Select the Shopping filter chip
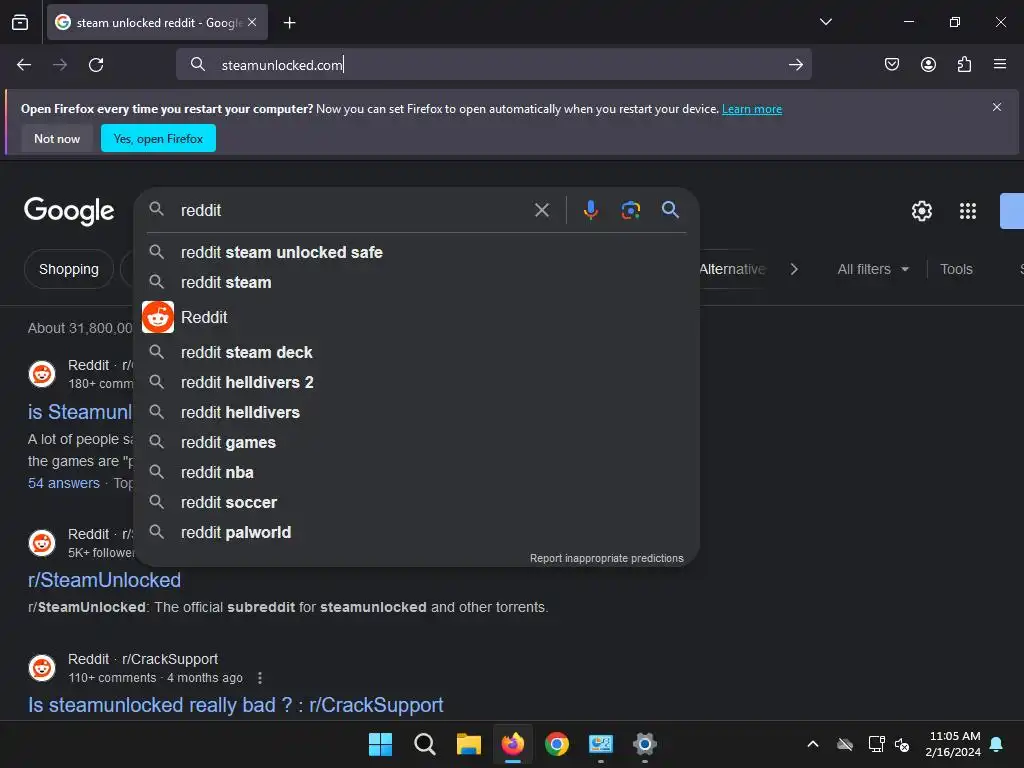The height and width of the screenshot is (768, 1024). click(x=69, y=269)
